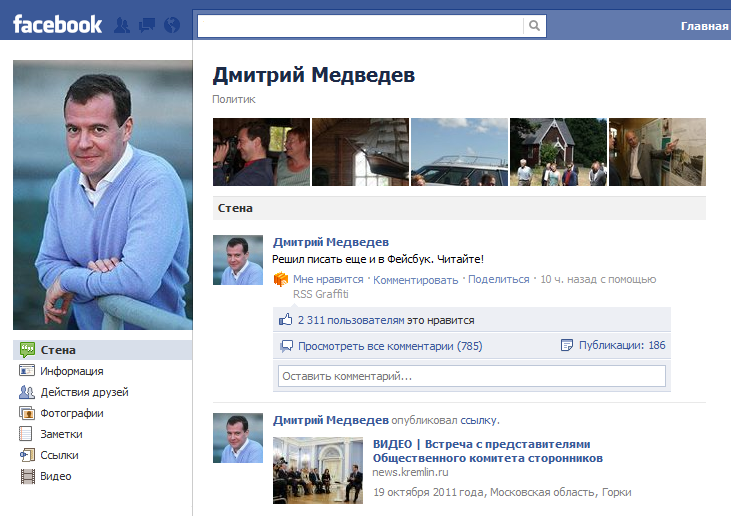Click the search magnifier button
Viewport: 731px width, 516px height.
tap(536, 26)
